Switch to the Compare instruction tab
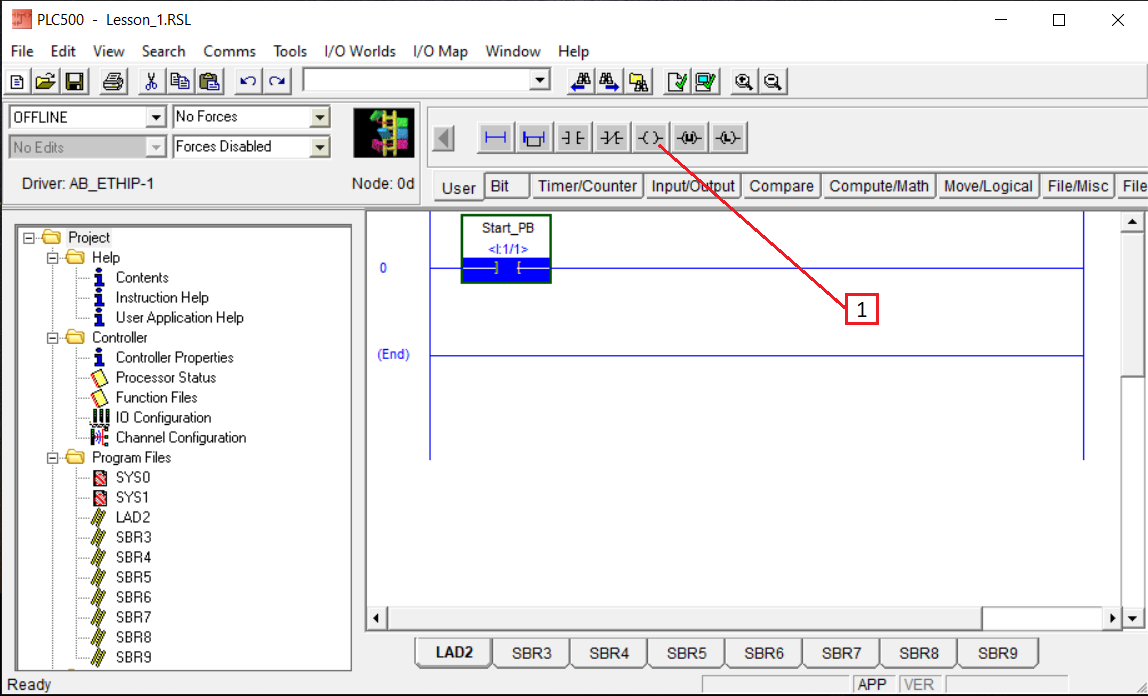Screen dimensions: 1148x696 (781, 186)
